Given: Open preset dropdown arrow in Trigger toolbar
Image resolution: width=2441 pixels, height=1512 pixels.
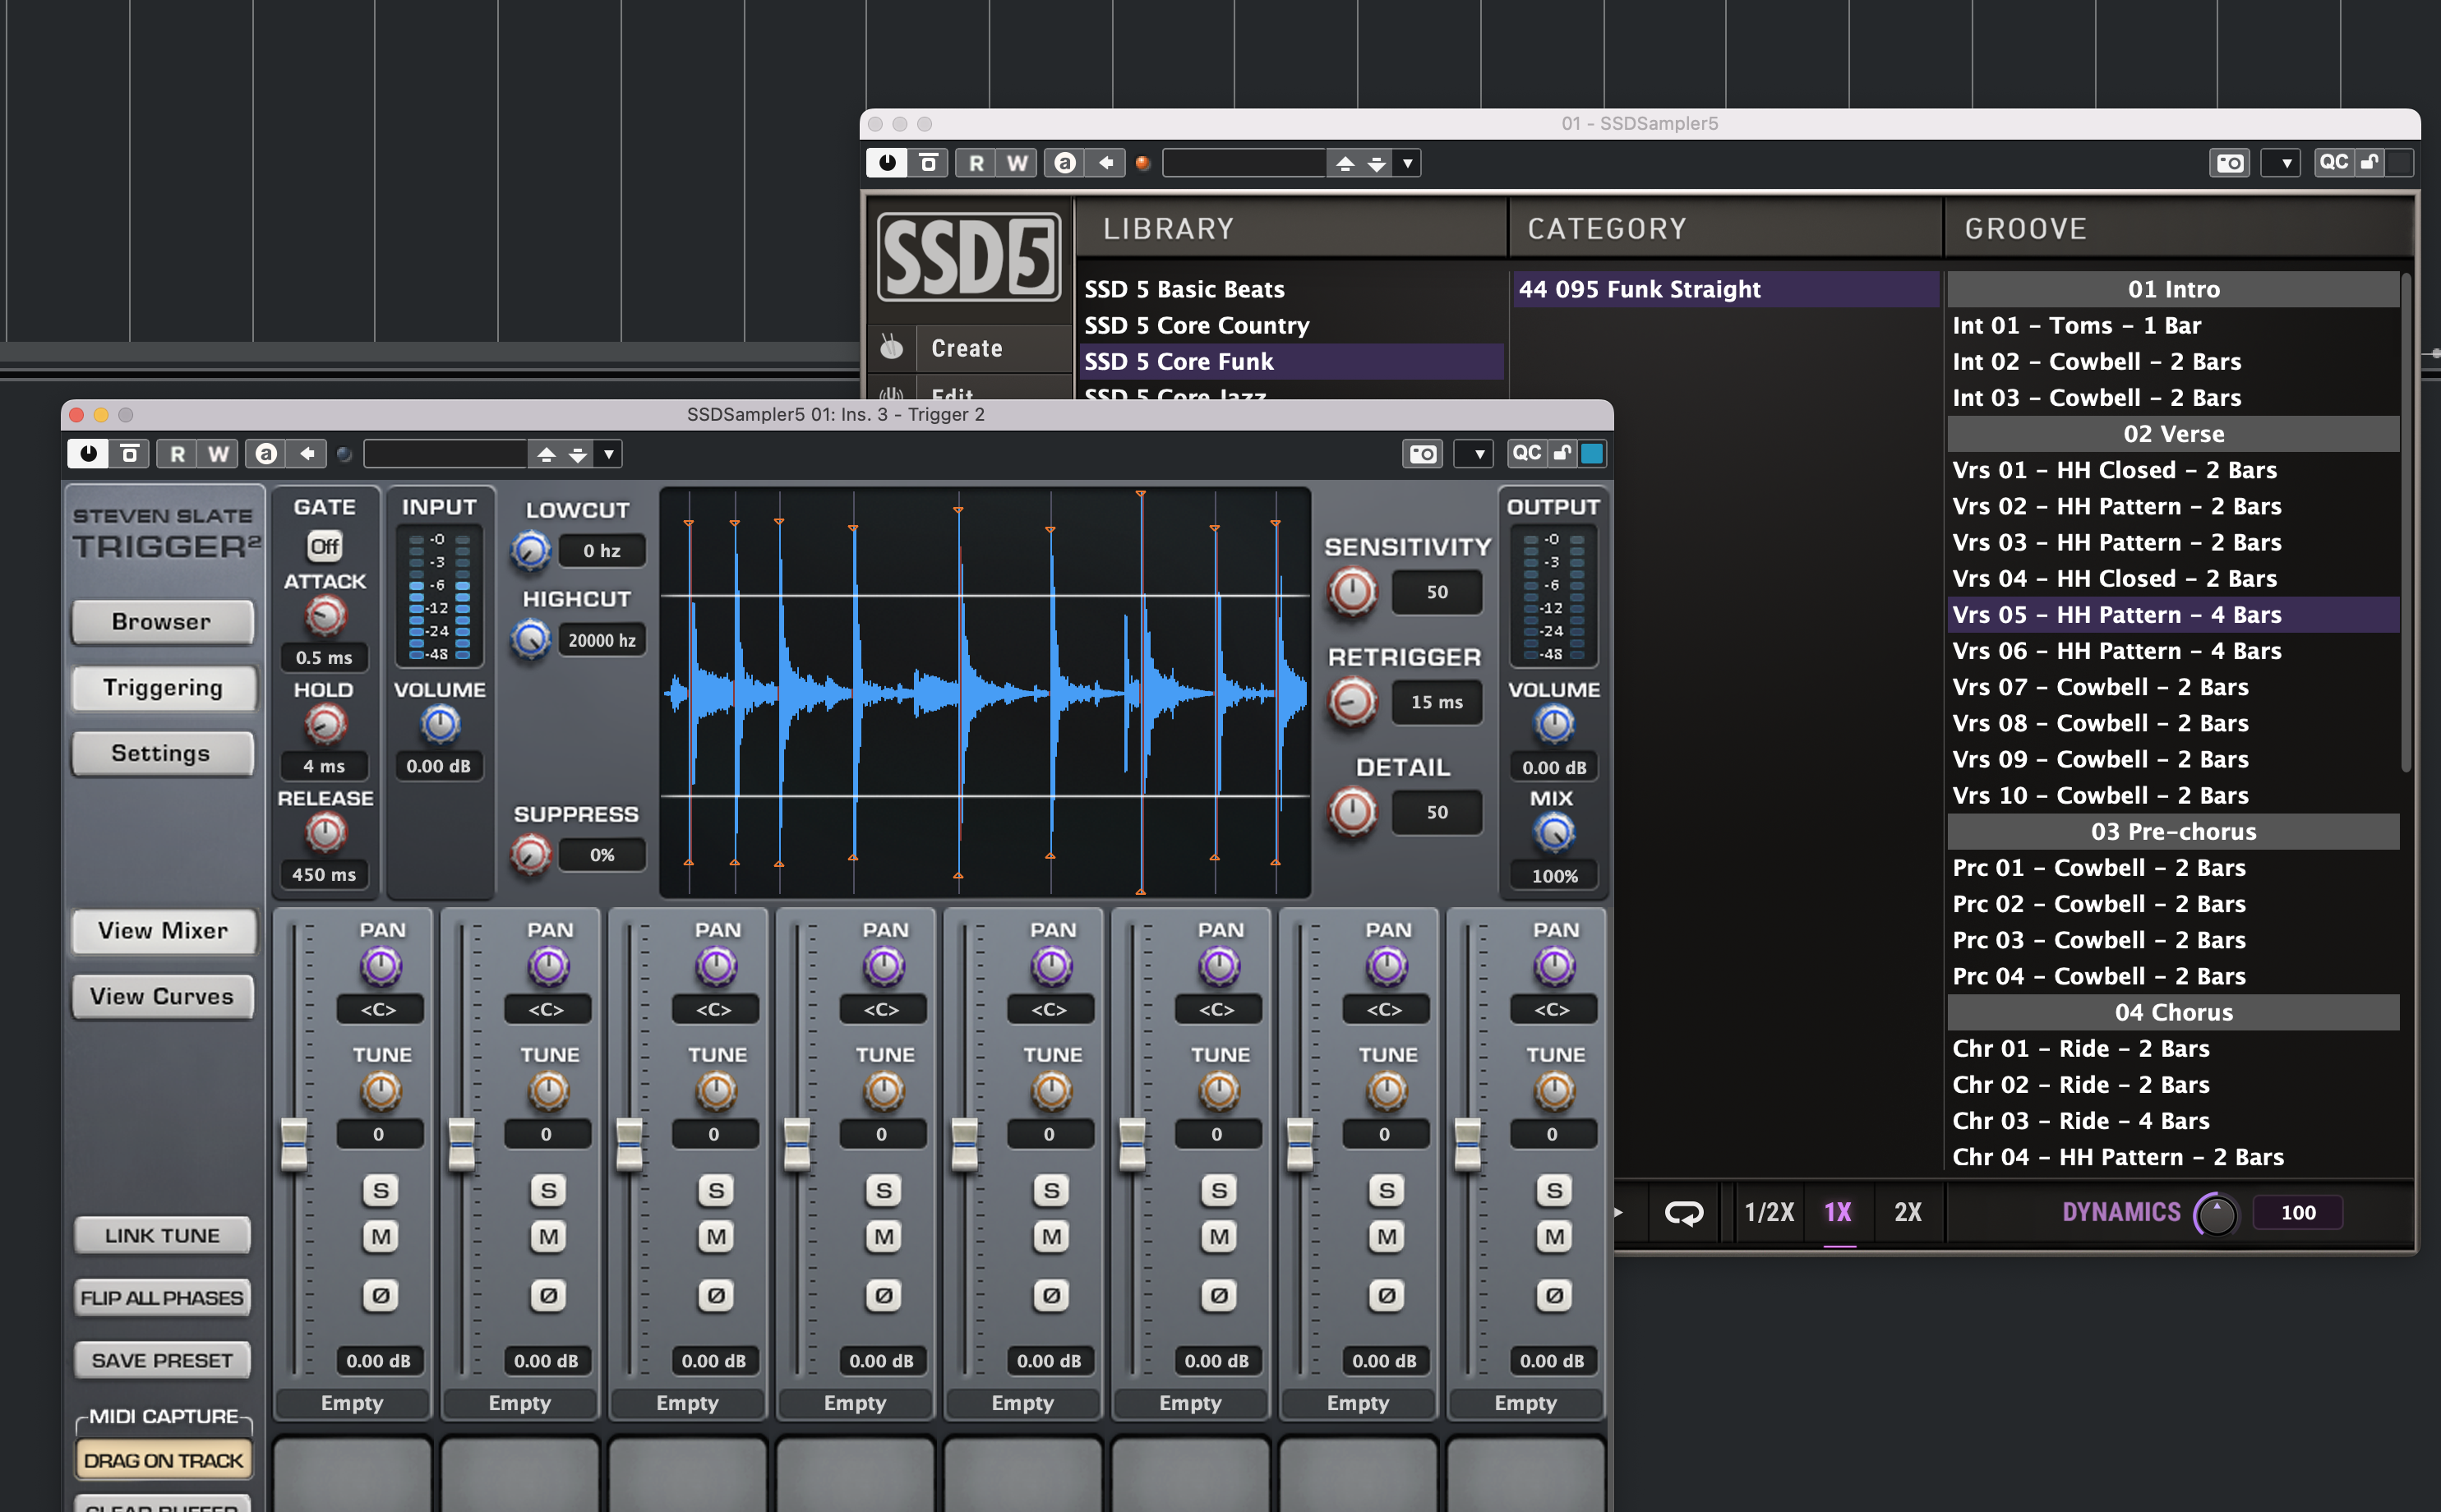Looking at the screenshot, I should [608, 454].
